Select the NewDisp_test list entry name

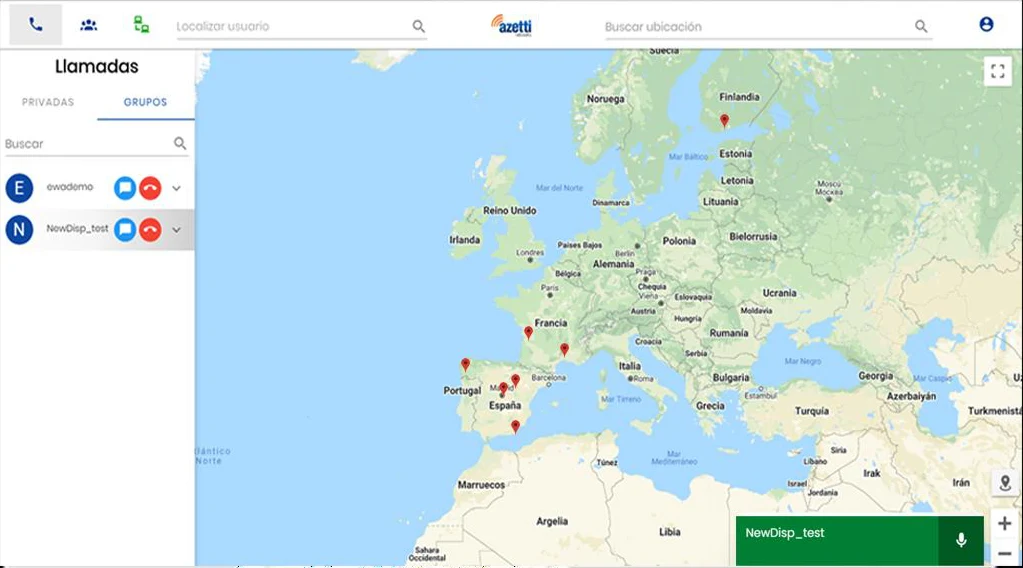tap(77, 229)
